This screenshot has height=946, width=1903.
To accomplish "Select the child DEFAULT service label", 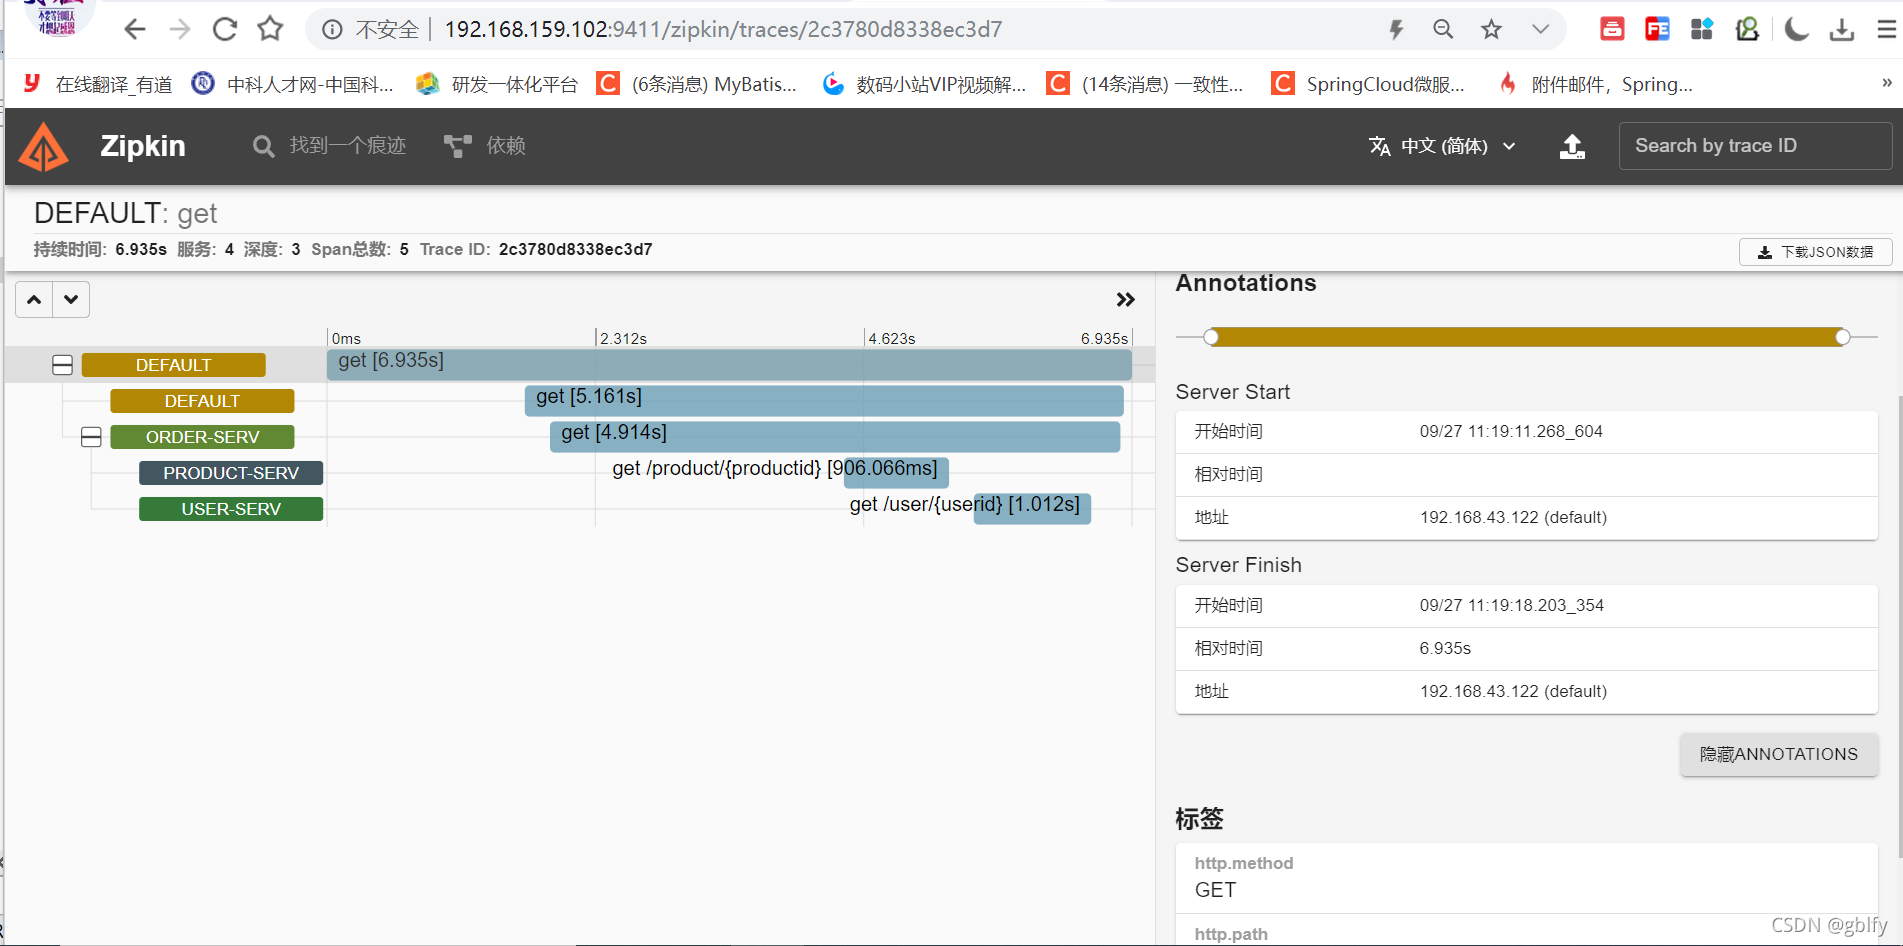I will [x=202, y=401].
